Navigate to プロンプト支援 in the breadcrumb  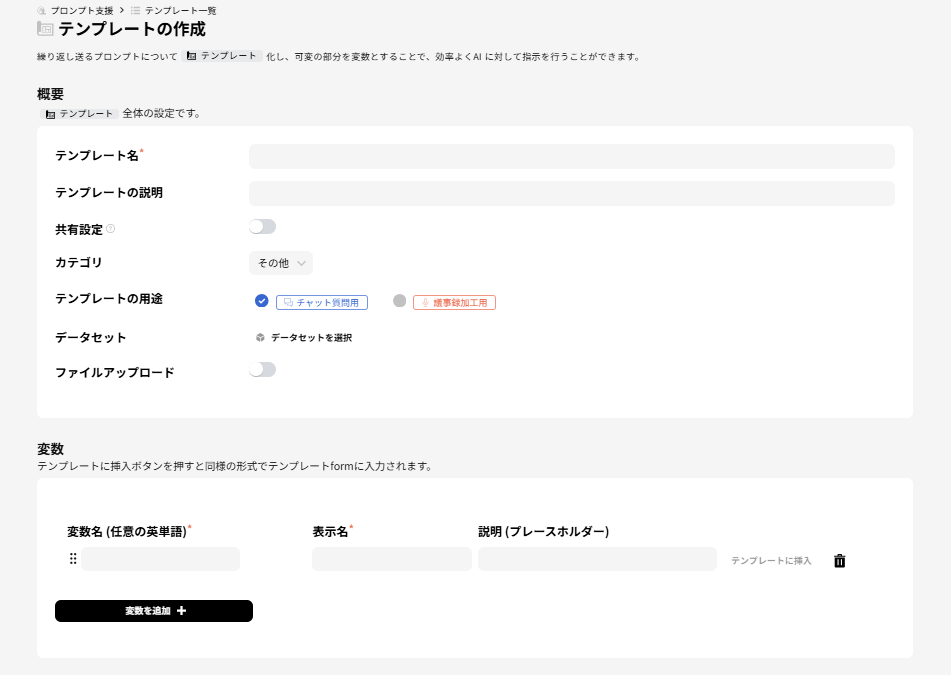click(x=84, y=10)
